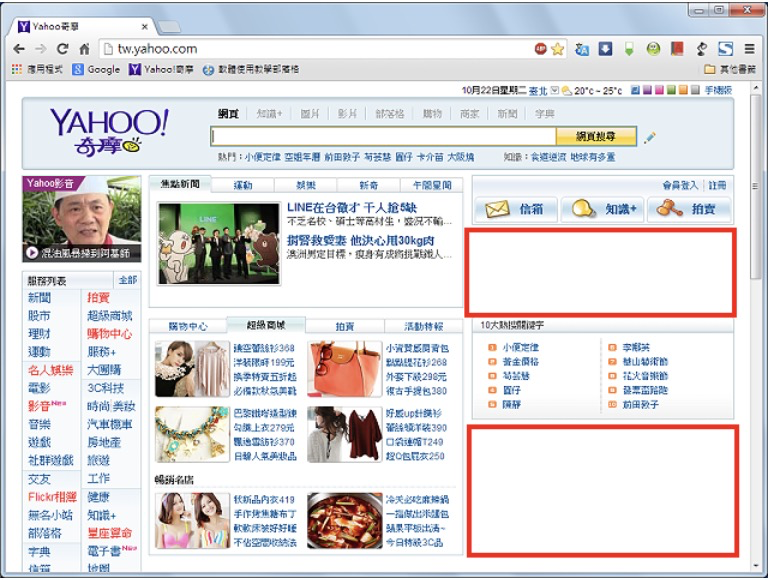Click the desk lamp extension icon
Screen dimensions: 772x580
click(702, 48)
